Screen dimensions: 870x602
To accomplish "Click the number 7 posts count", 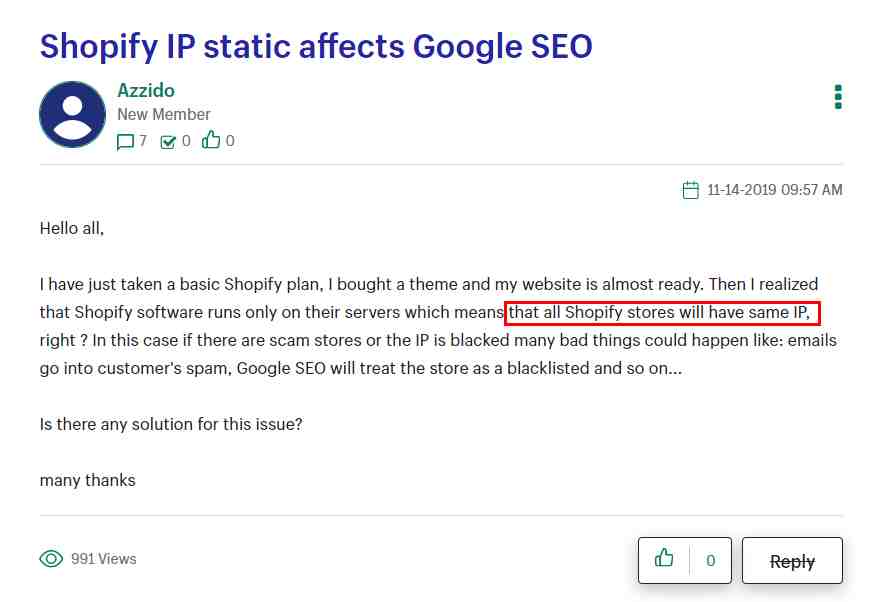I will tap(143, 141).
